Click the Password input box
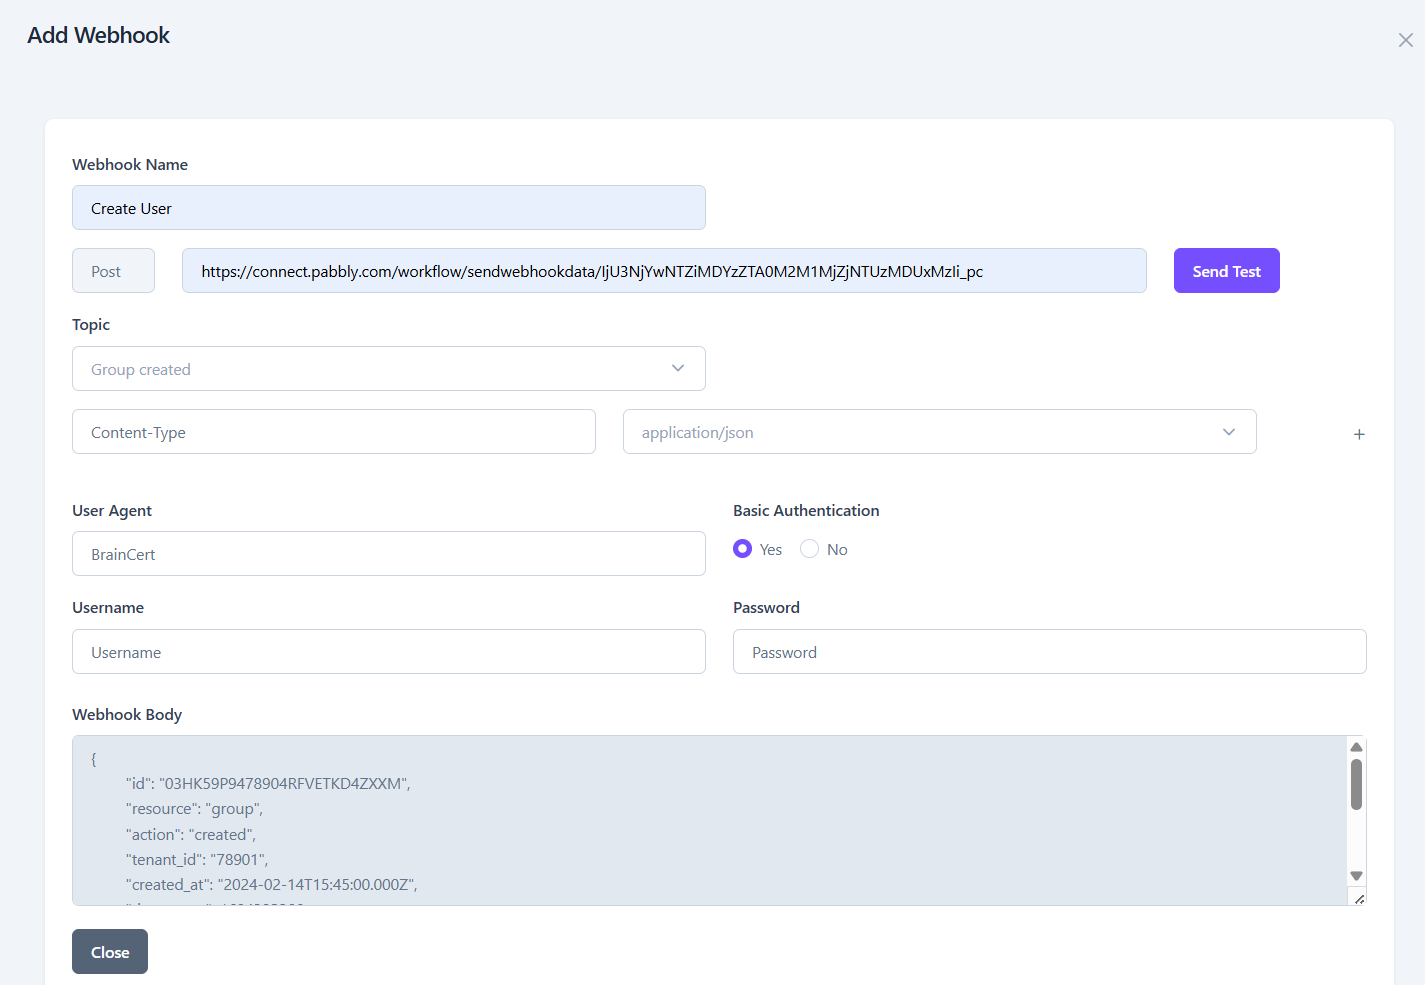 click(x=1049, y=652)
